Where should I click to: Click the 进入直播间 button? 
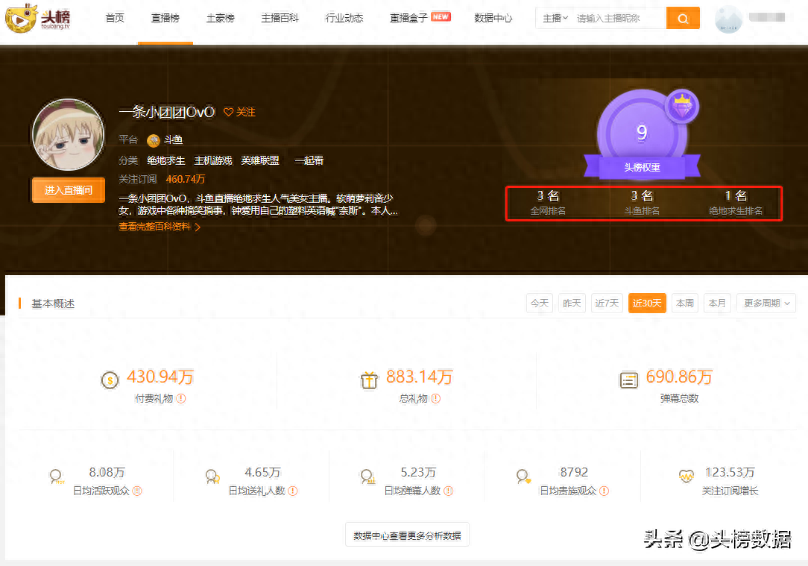(x=68, y=190)
